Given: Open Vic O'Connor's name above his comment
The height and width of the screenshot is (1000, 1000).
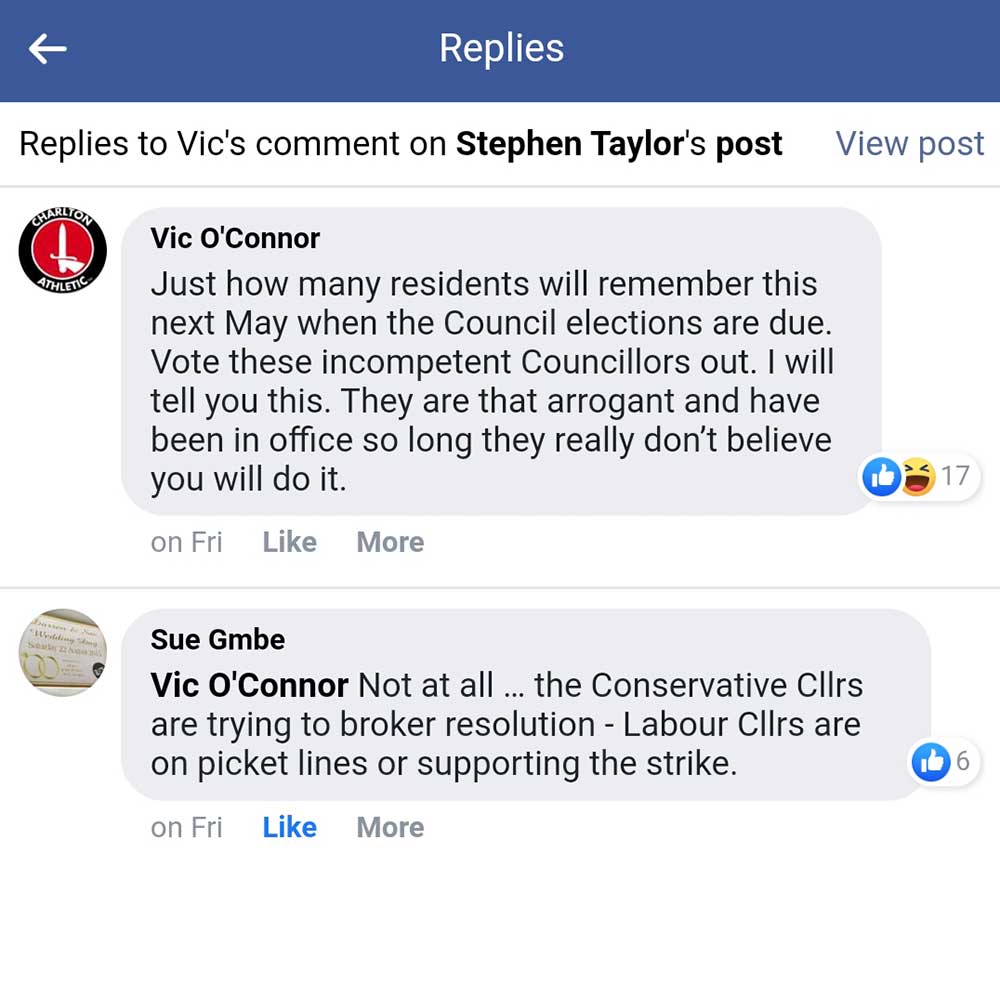Looking at the screenshot, I should 235,238.
